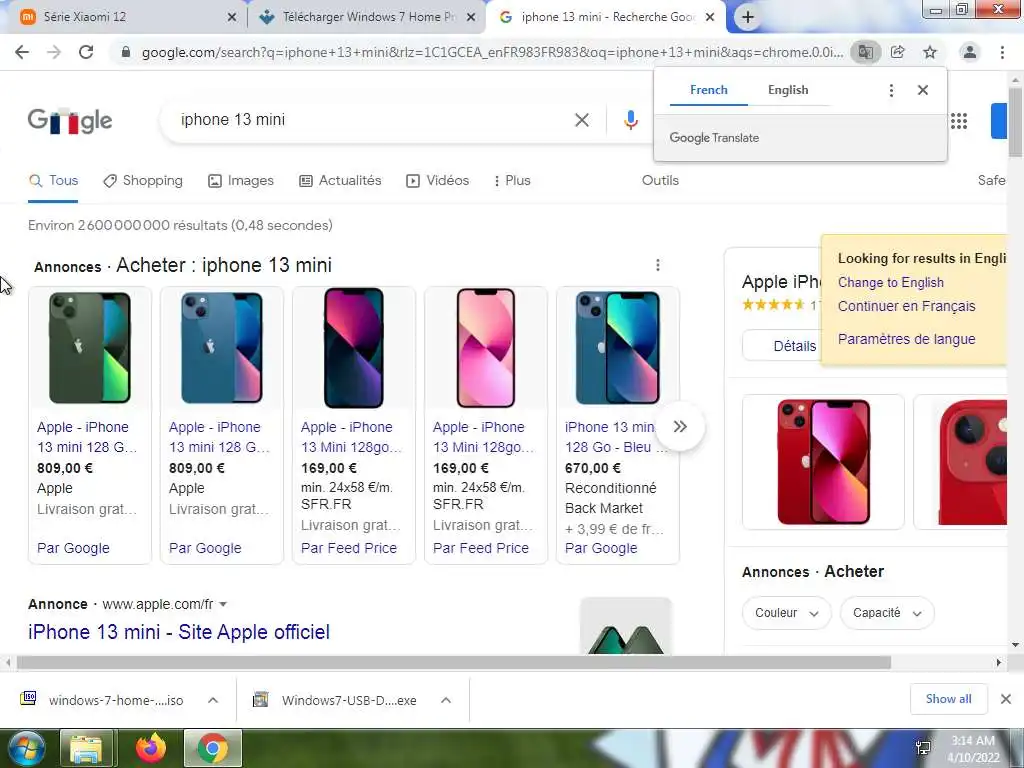
Task: Open the Chrome profile avatar icon
Action: (970, 52)
